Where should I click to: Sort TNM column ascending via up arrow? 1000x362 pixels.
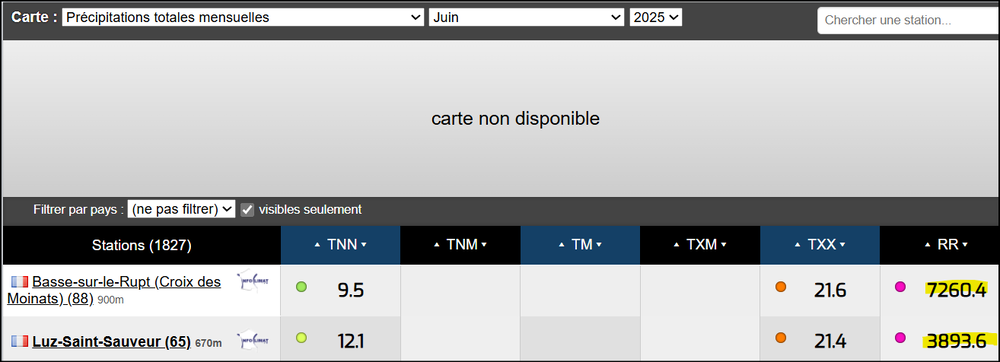[x=437, y=245]
